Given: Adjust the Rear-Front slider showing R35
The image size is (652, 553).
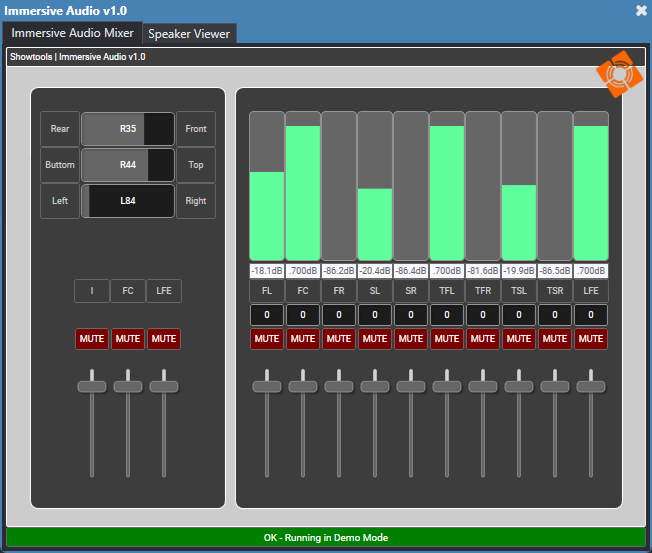Looking at the screenshot, I should tap(128, 129).
